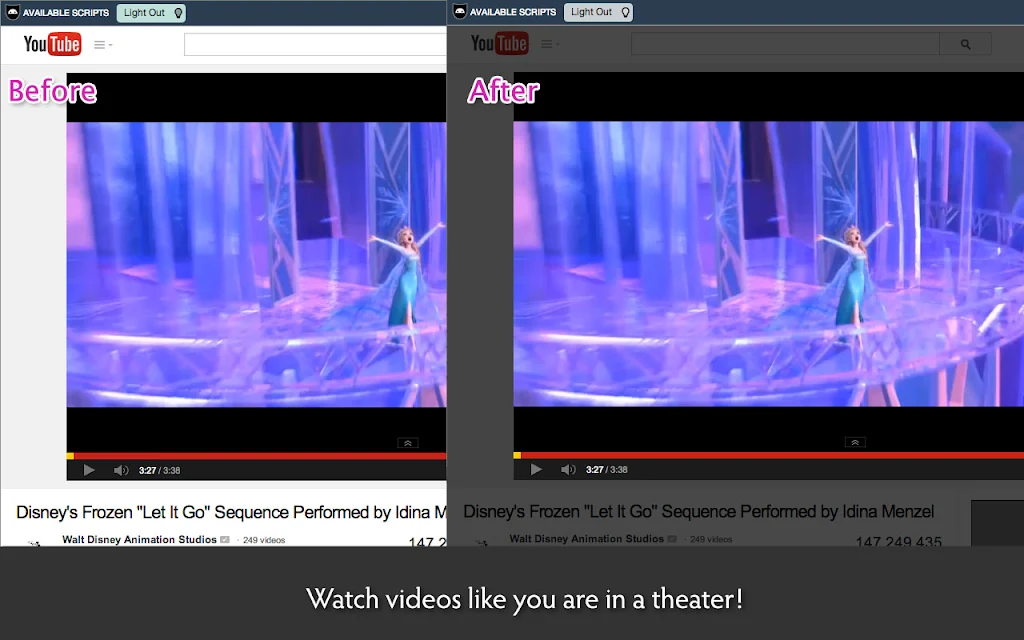Mute volume speaker in After panel
Viewport: 1024px width, 640px height.
point(568,470)
